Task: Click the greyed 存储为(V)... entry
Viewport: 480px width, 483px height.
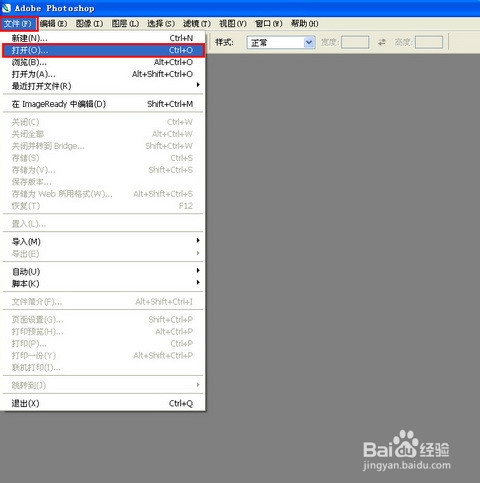Action: (x=103, y=170)
